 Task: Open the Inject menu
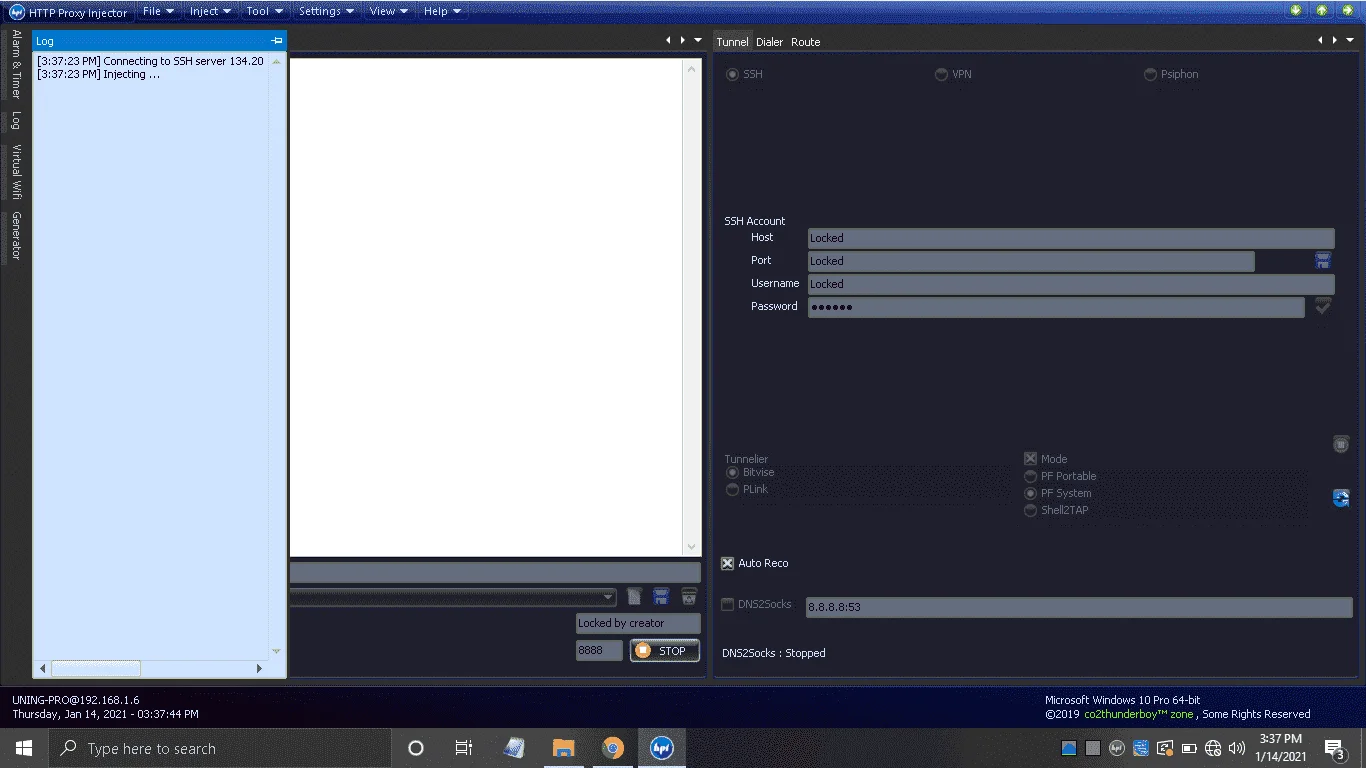(x=210, y=11)
